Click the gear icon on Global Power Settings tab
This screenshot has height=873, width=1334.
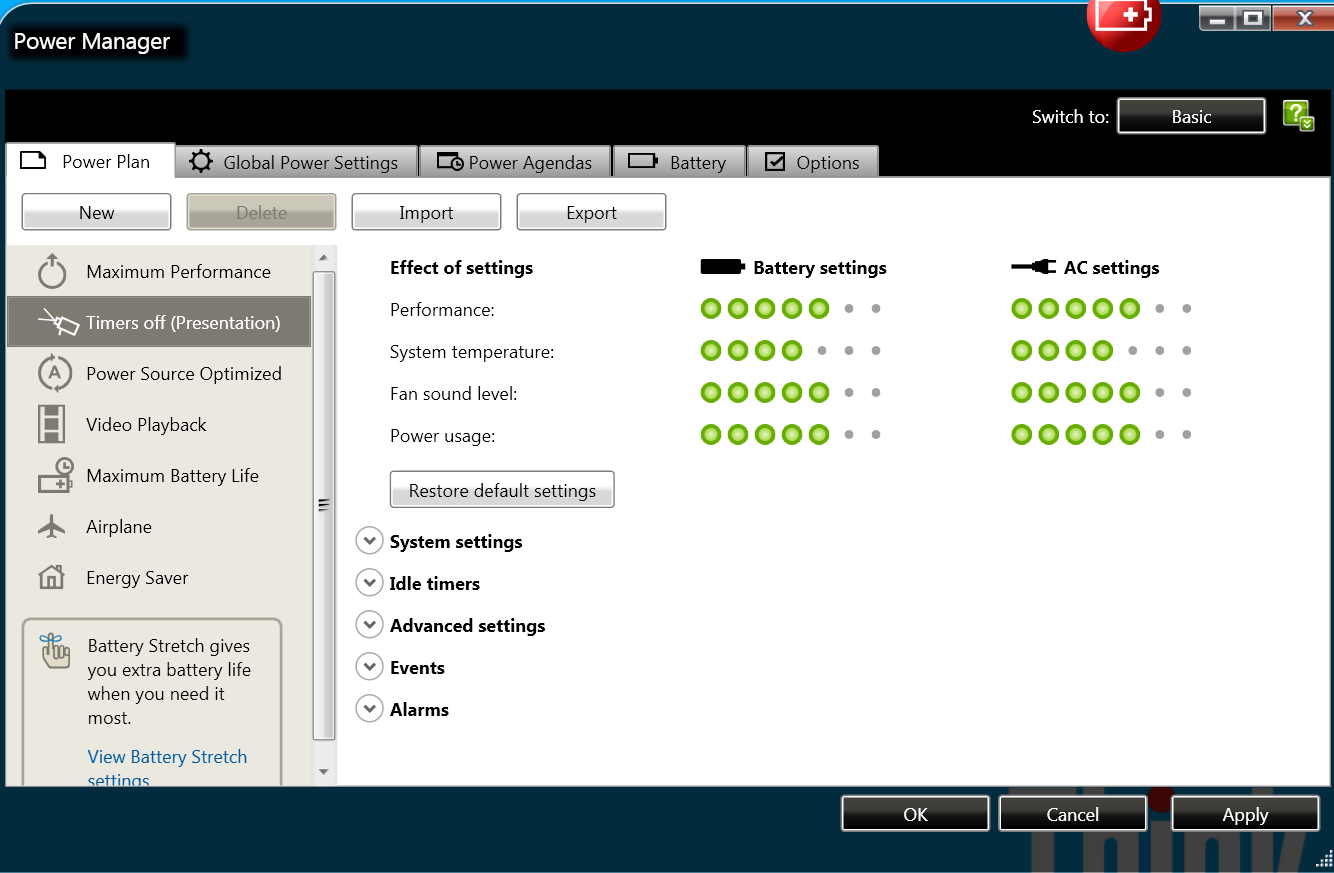click(201, 162)
